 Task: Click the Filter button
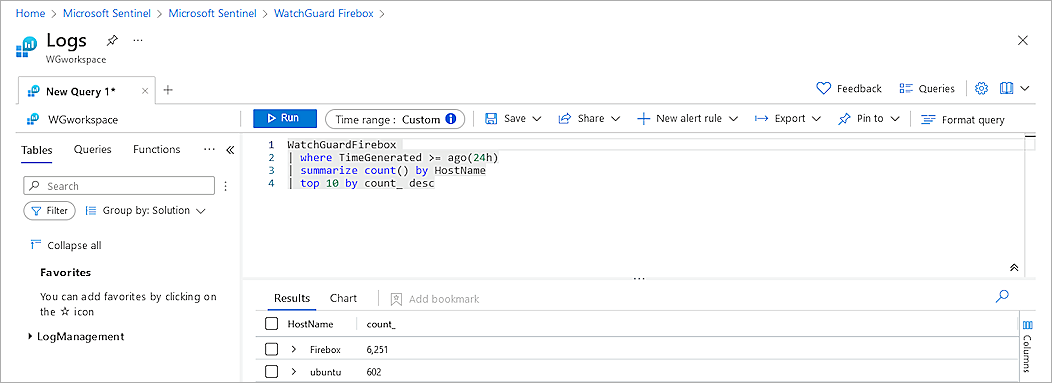tap(50, 211)
